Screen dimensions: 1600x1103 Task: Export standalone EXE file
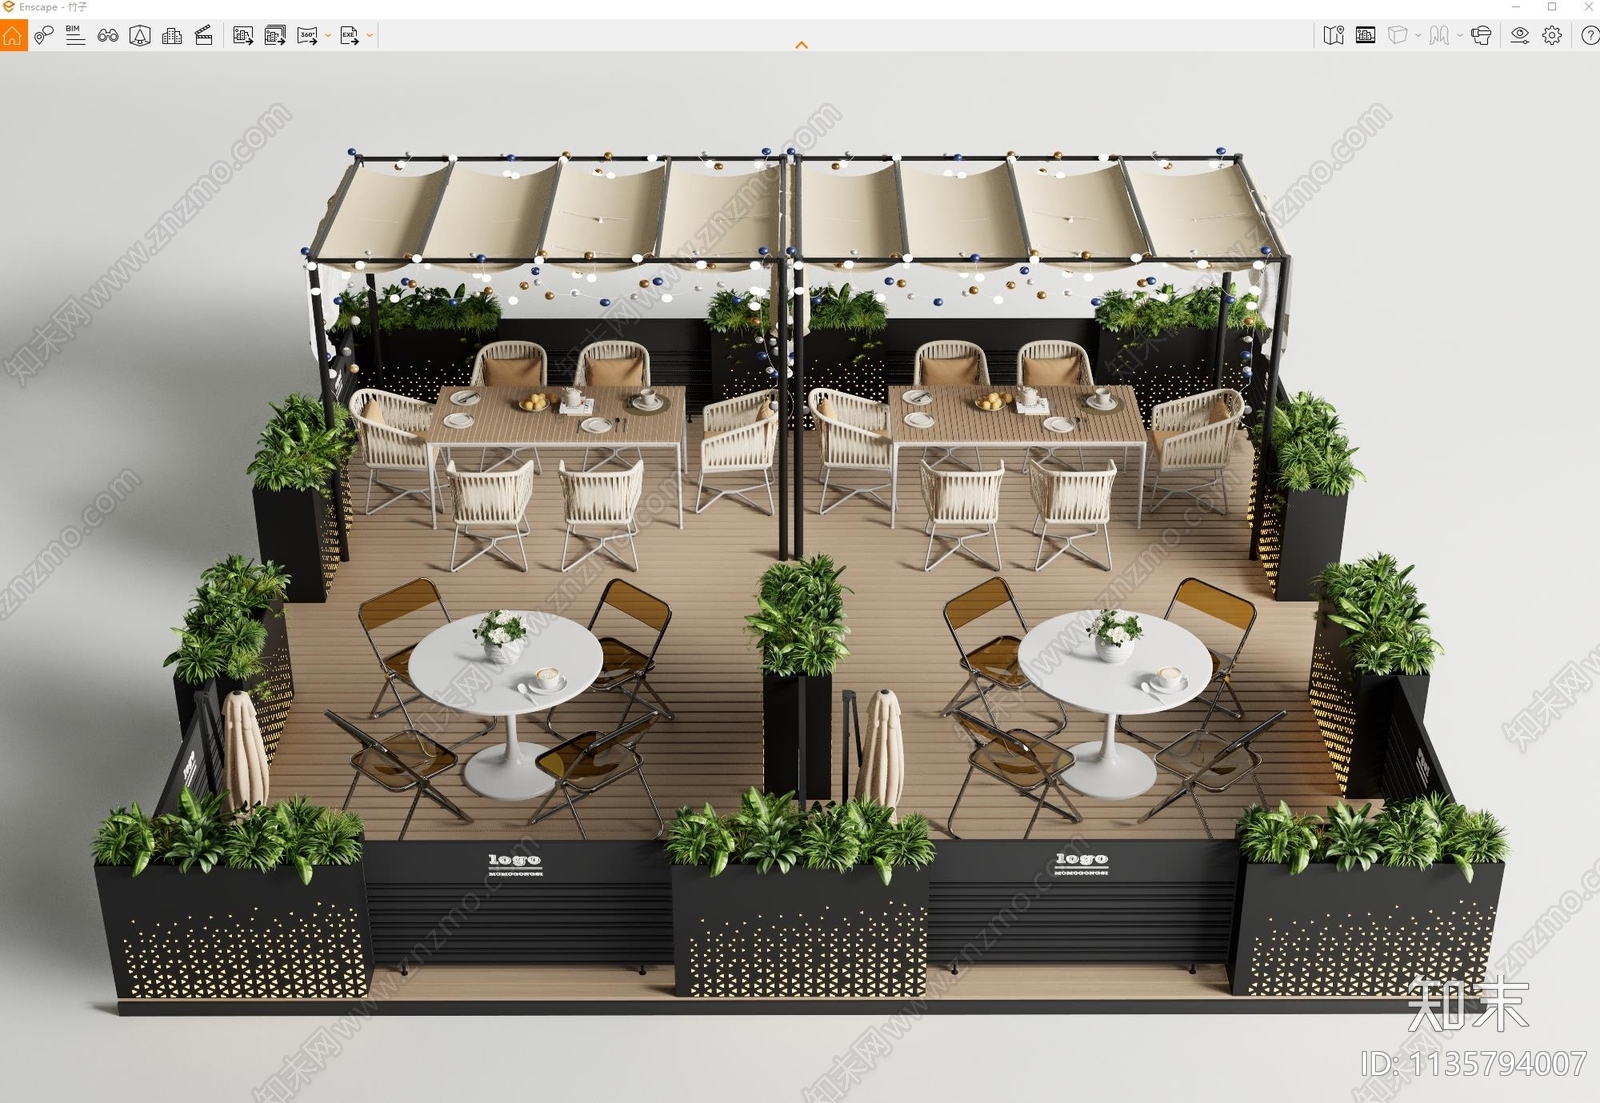tap(349, 36)
